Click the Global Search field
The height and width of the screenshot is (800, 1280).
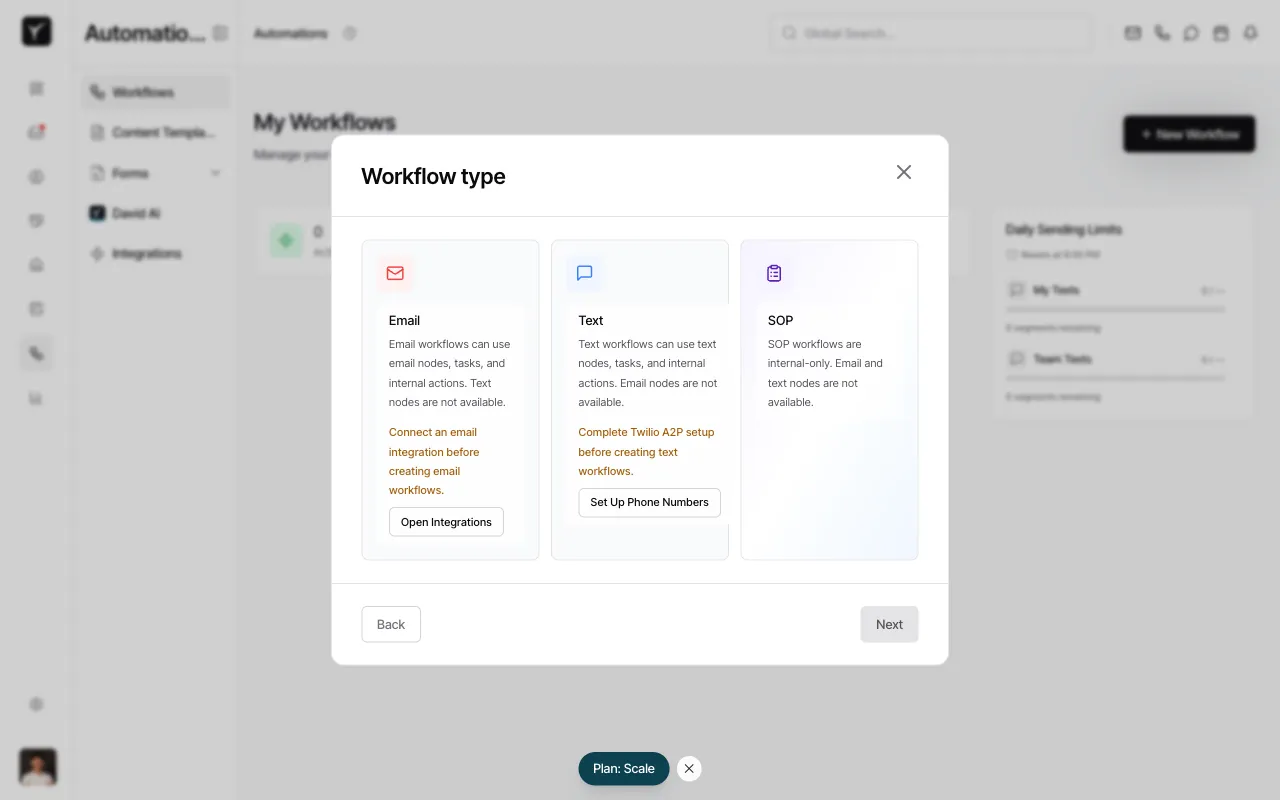(930, 33)
